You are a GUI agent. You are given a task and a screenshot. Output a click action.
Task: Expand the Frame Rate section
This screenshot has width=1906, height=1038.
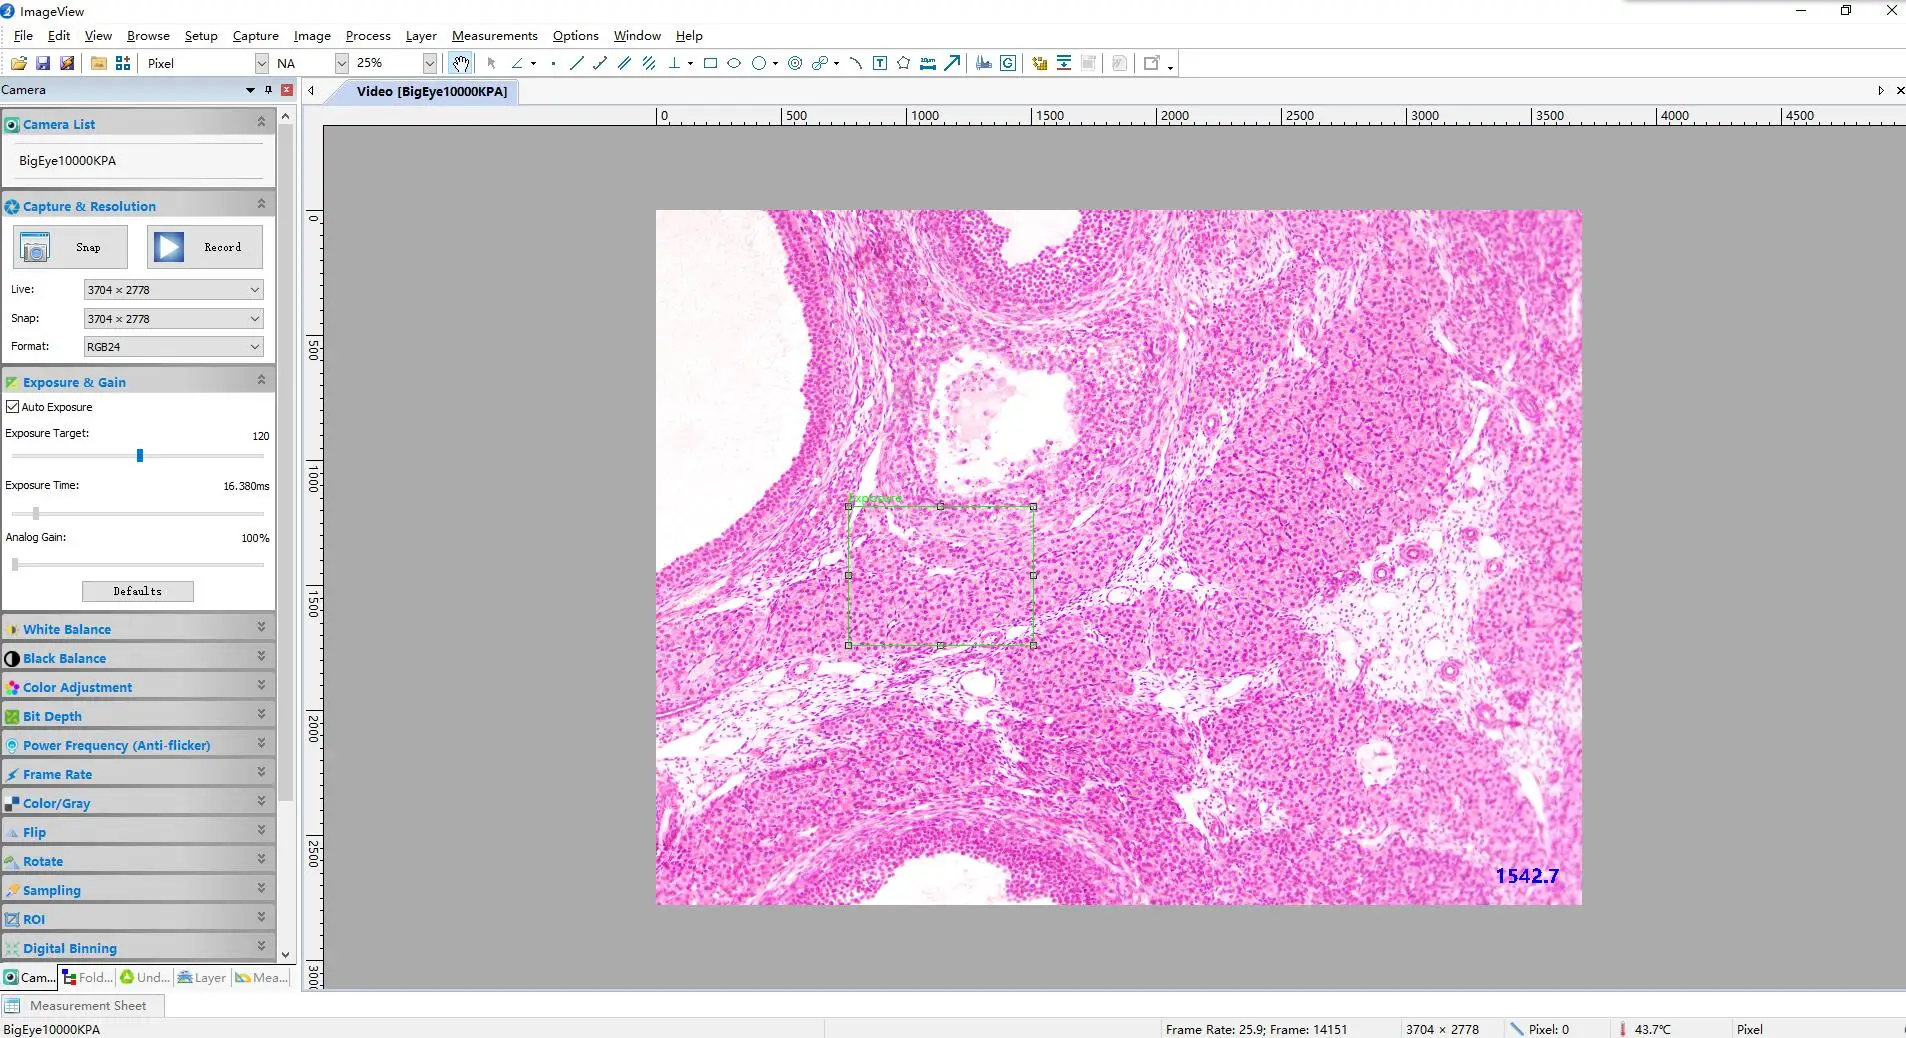point(138,774)
